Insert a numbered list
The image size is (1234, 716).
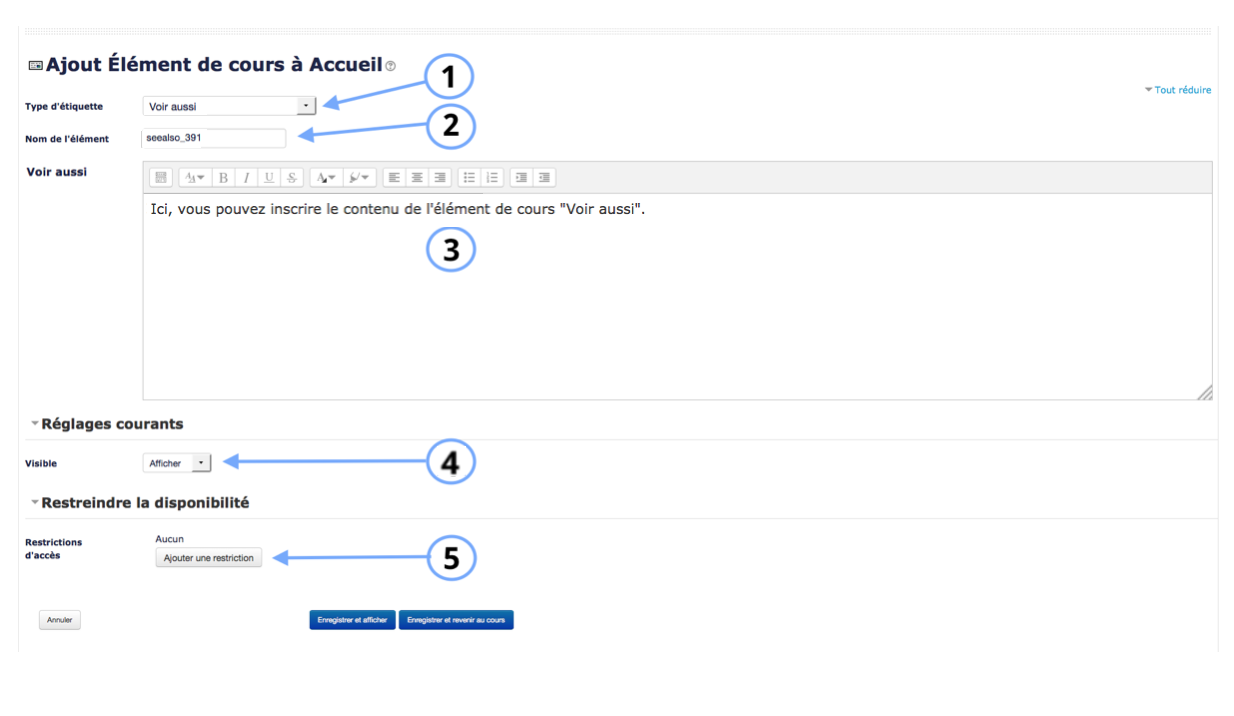click(492, 178)
